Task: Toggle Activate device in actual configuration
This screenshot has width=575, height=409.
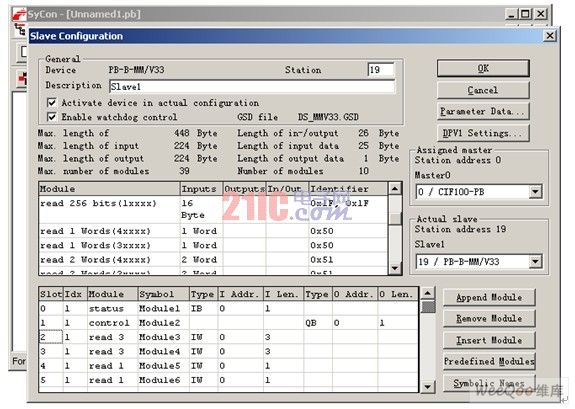Action: pyautogui.click(x=52, y=102)
